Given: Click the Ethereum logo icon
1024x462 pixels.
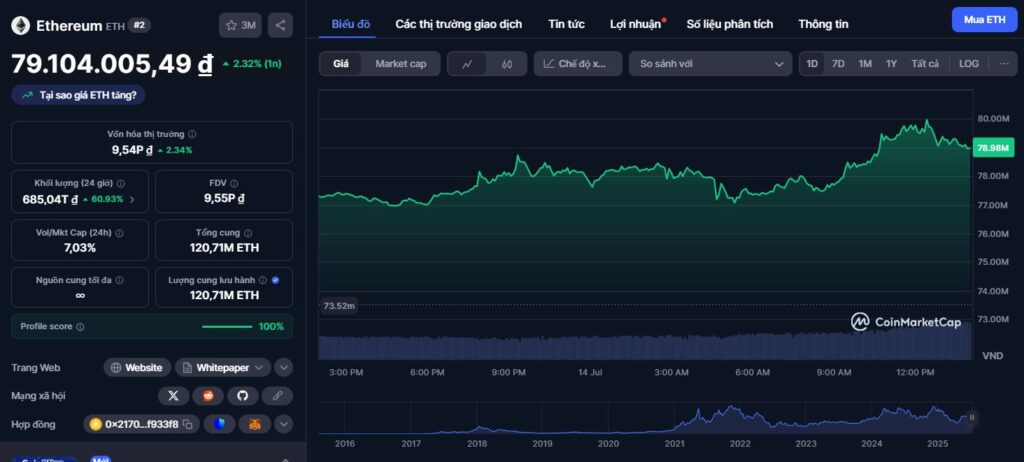Looking at the screenshot, I should 20,25.
